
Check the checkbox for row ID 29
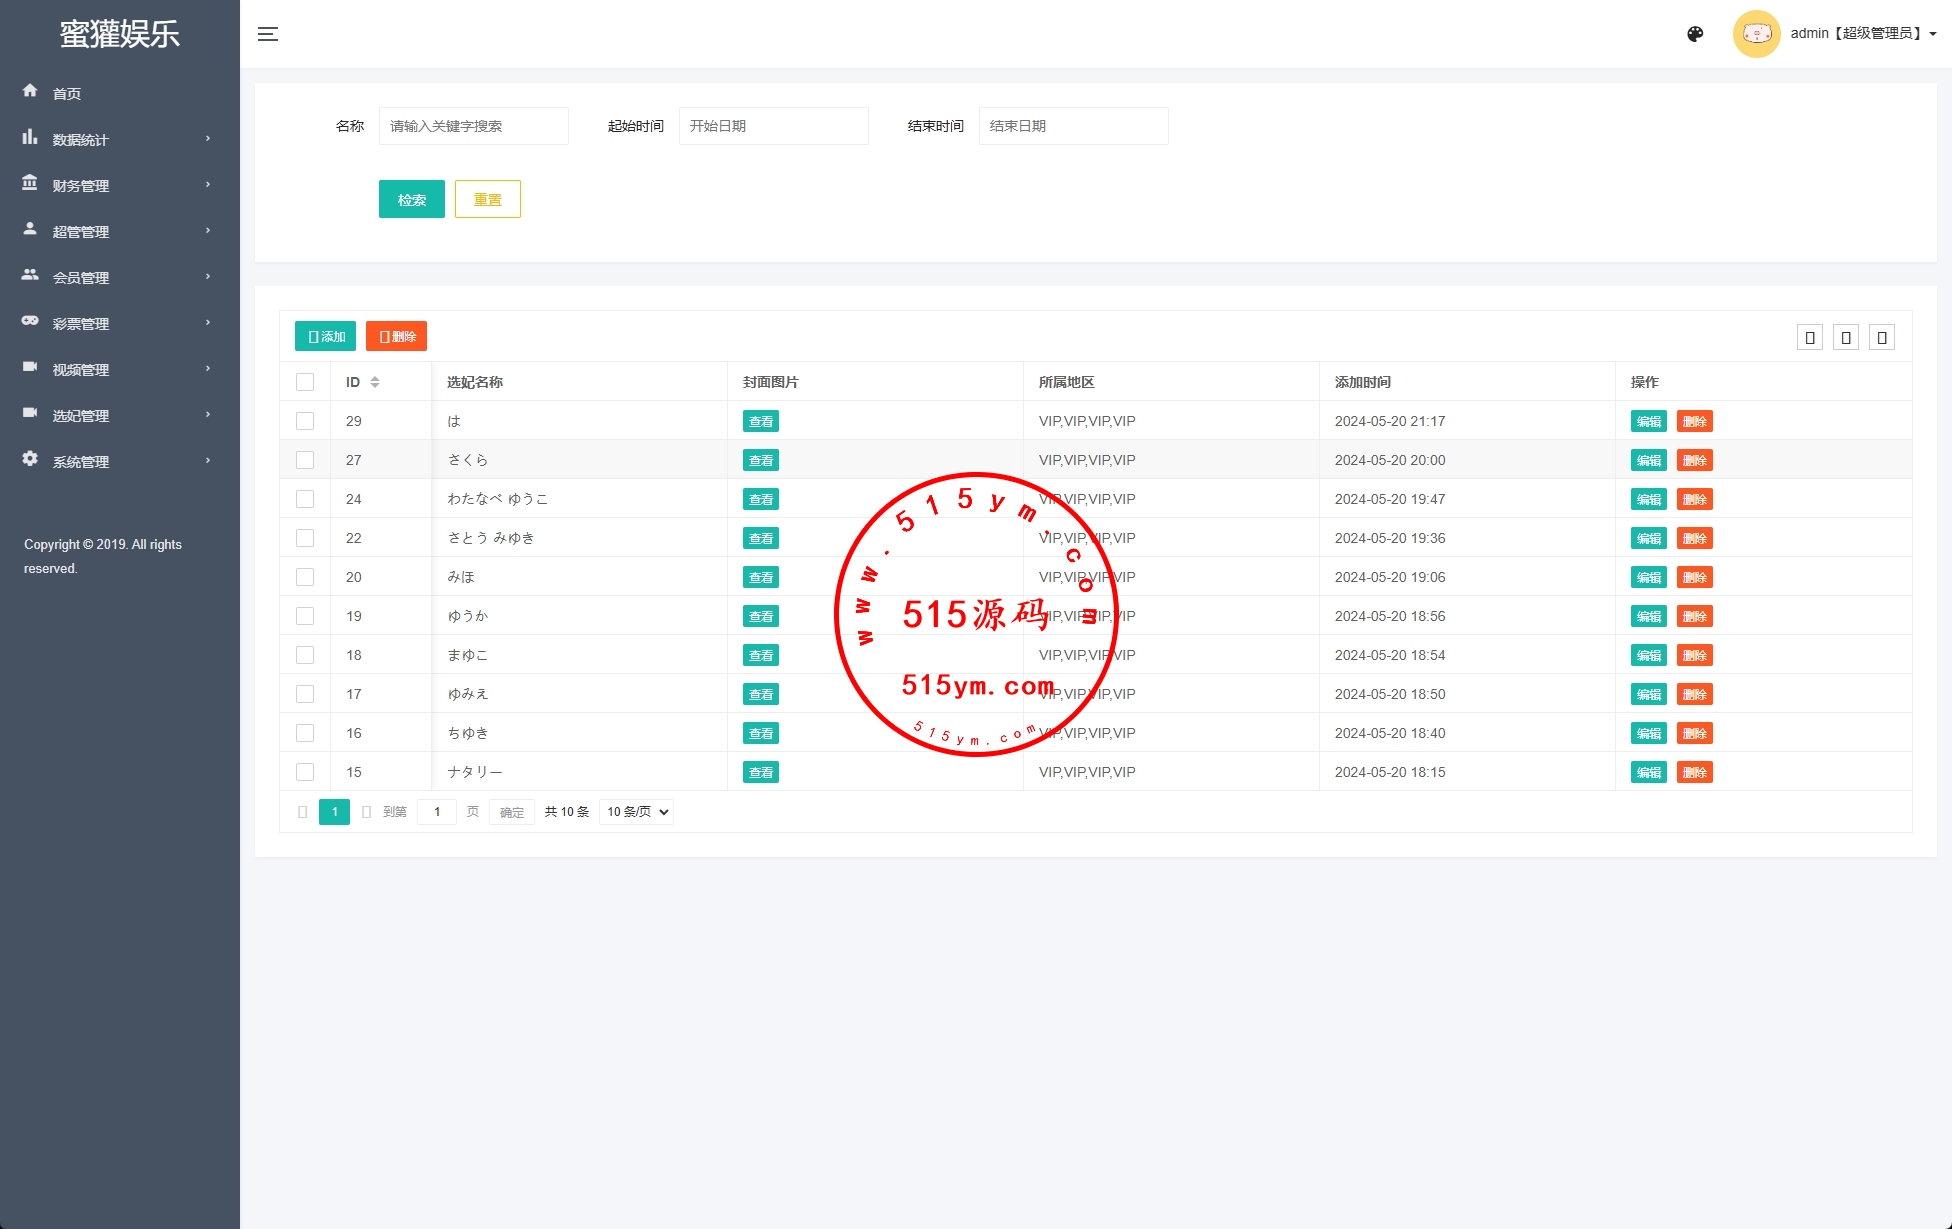tap(305, 421)
